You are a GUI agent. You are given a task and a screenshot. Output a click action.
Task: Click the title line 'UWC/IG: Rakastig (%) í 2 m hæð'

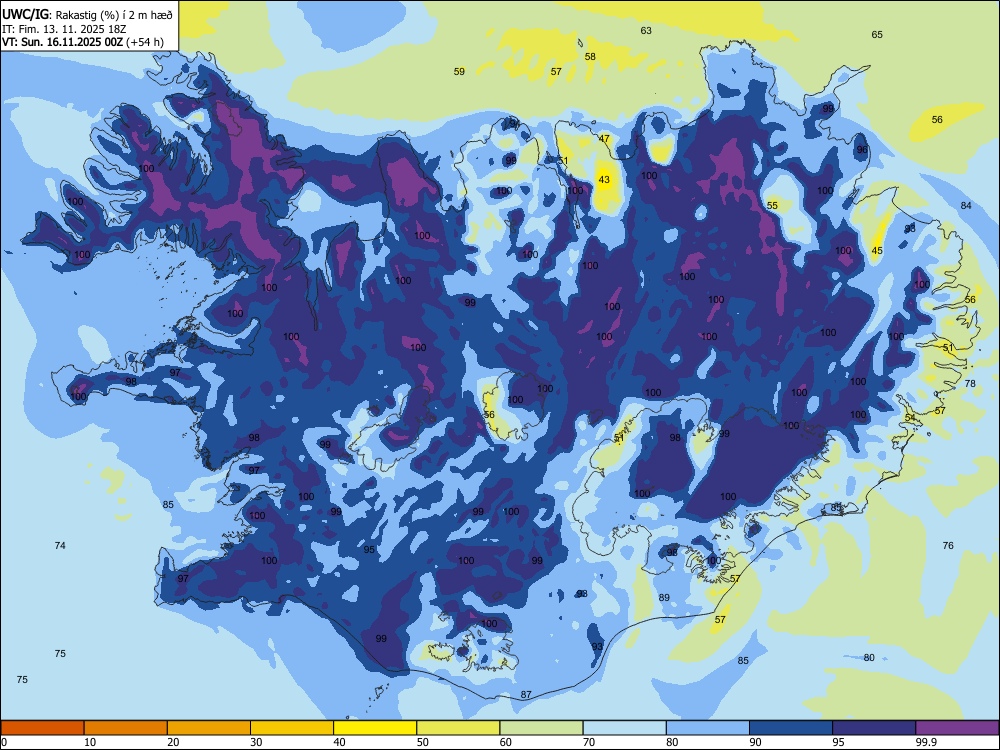tap(87, 15)
